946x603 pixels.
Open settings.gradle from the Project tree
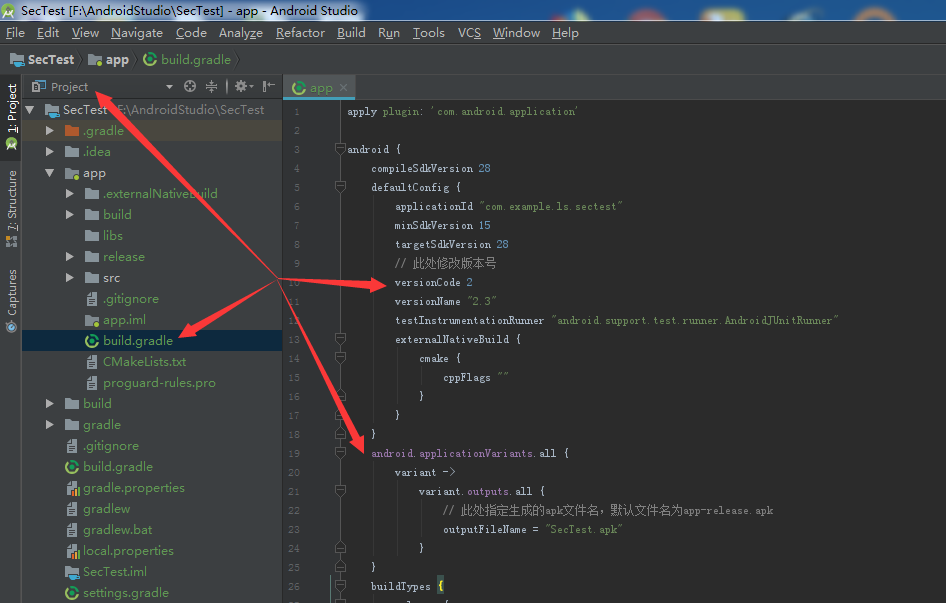coord(127,592)
